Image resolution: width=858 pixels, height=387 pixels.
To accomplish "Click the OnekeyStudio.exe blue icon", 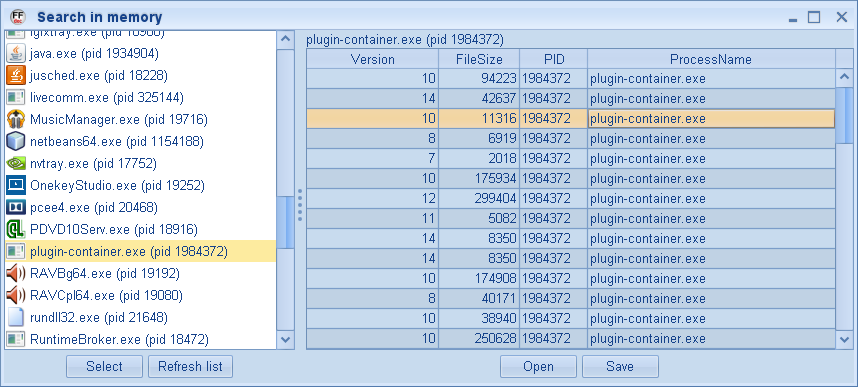I will coord(16,186).
